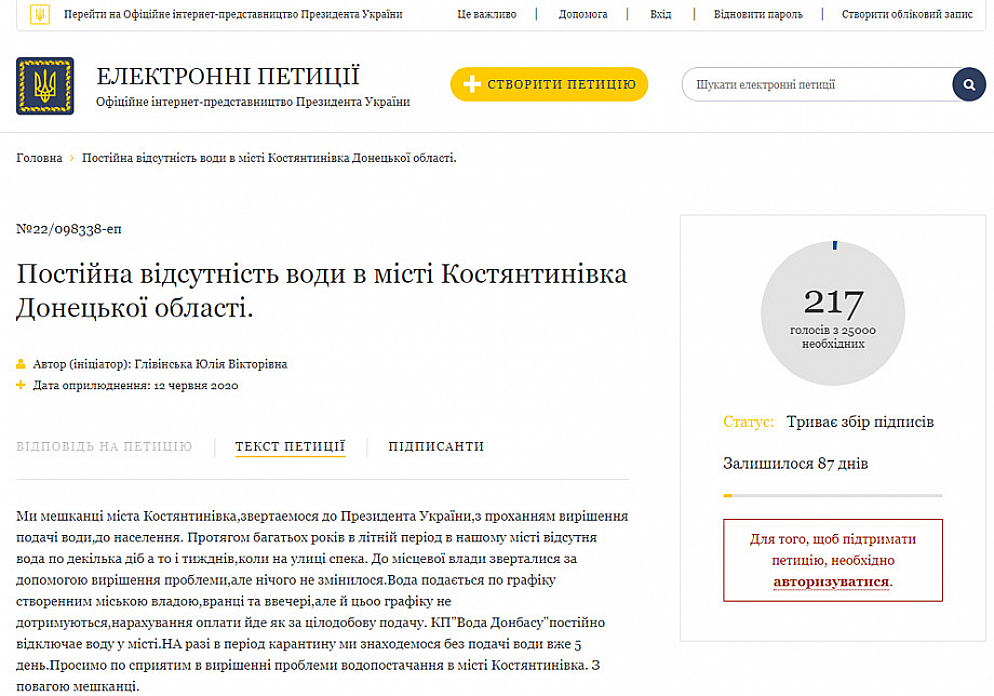Click the 'авторизуватися' link
The width and height of the screenshot is (994, 696).
pos(831,581)
